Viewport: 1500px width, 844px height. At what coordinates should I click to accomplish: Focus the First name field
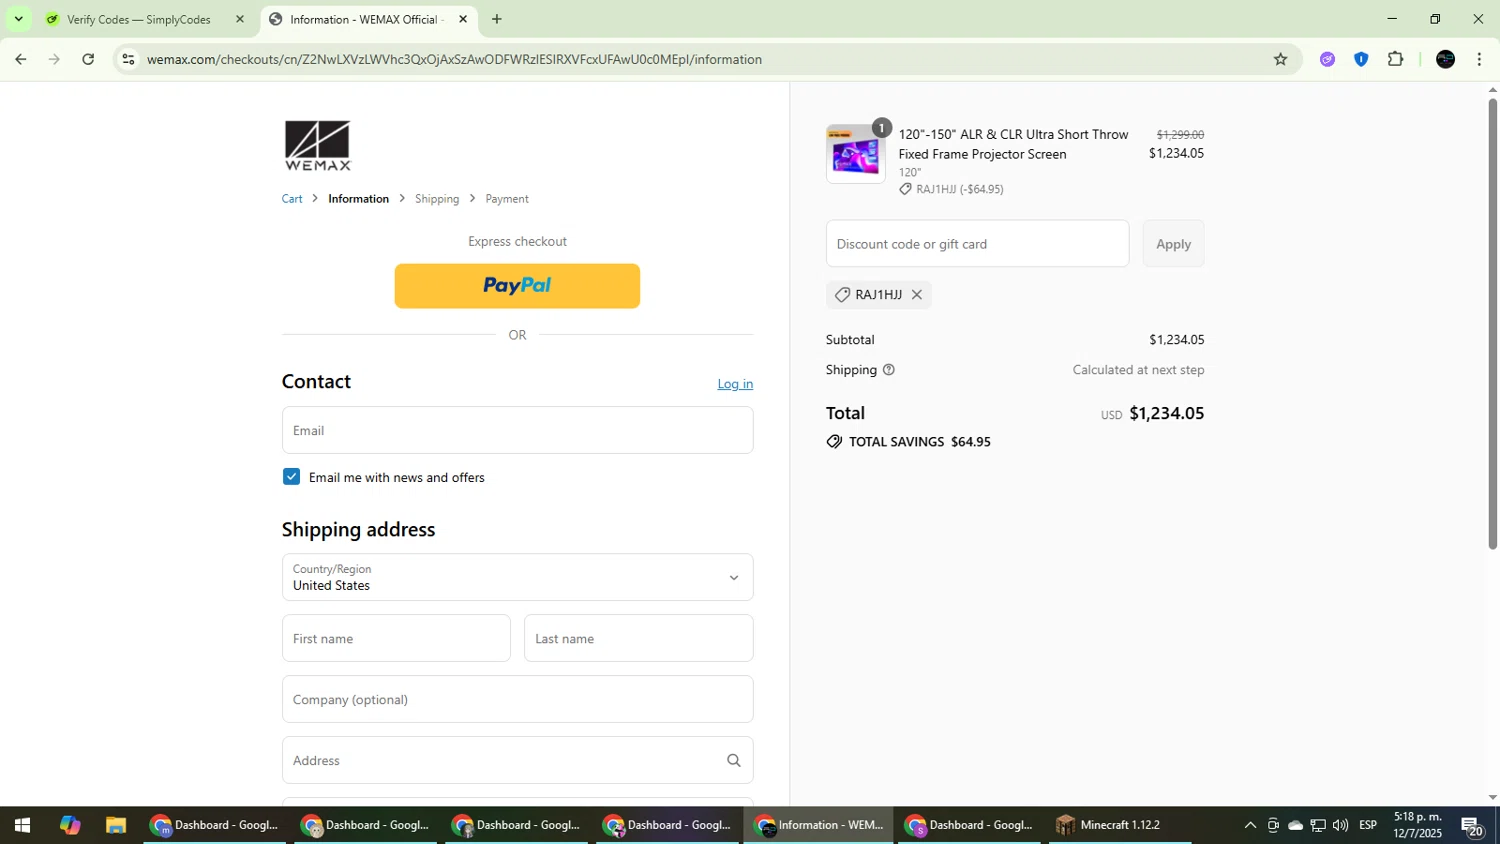[x=396, y=638]
